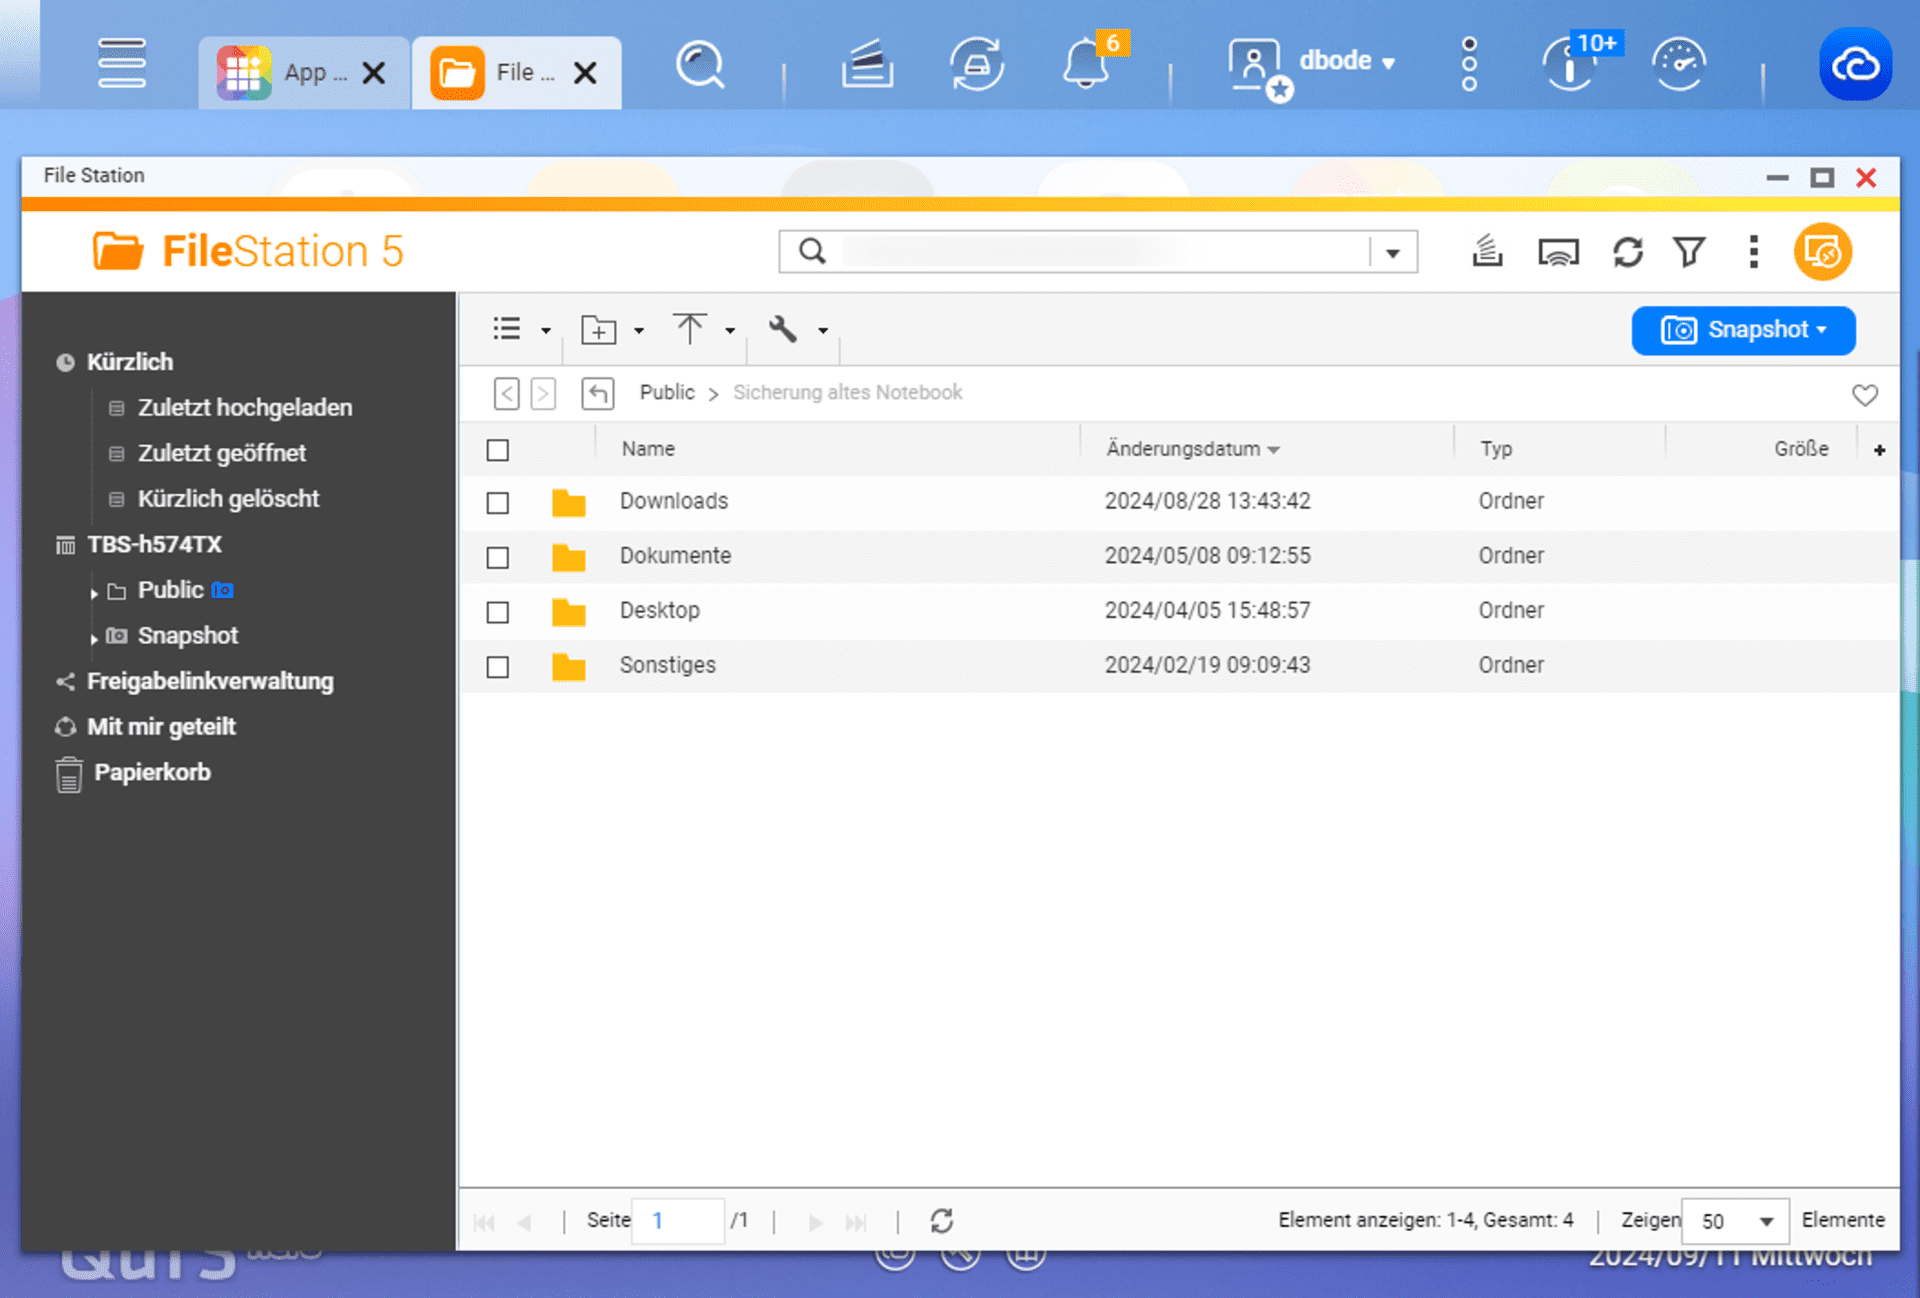Go back with the left navigation arrow
The image size is (1920, 1298).
[x=507, y=393]
